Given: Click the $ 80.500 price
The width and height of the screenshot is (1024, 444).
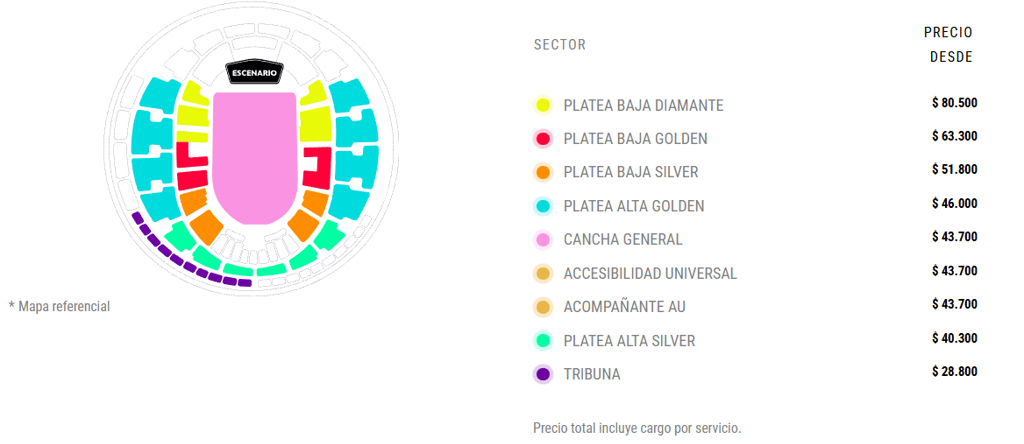Looking at the screenshot, I should coord(954,103).
